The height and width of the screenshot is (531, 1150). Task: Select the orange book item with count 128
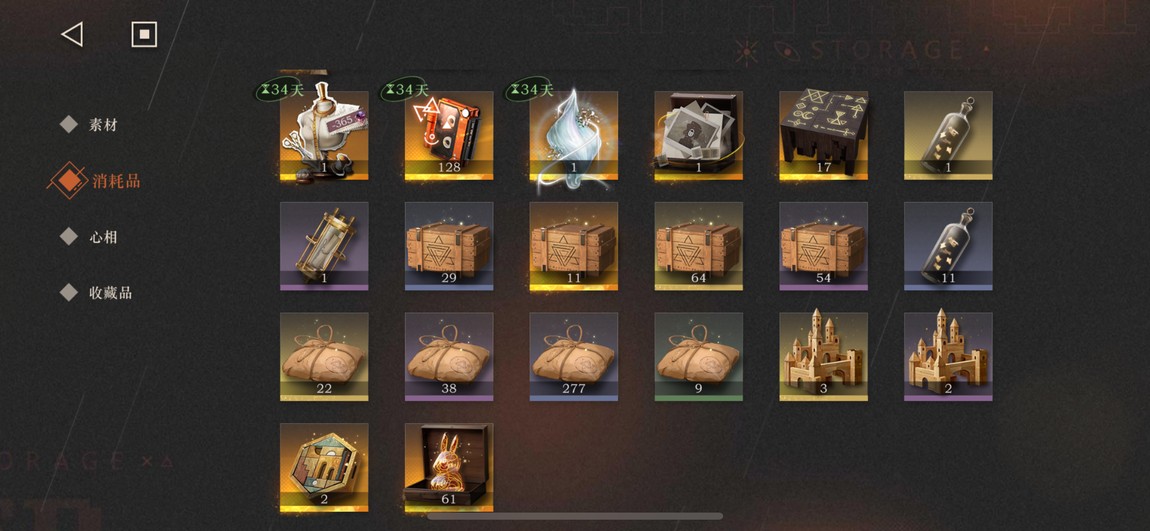449,136
